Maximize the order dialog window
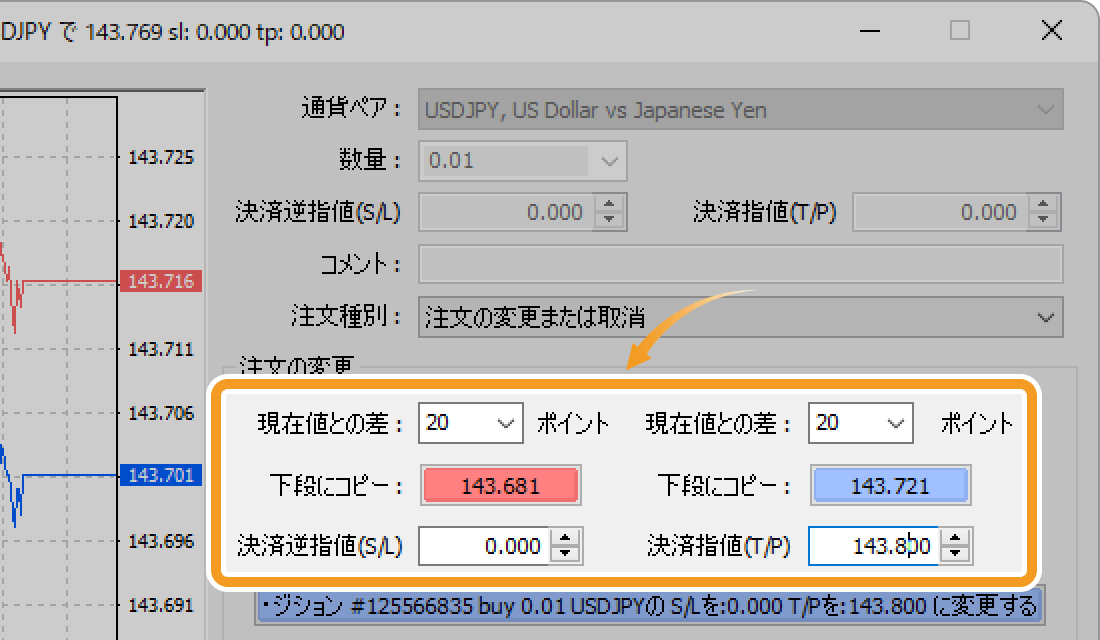The height and width of the screenshot is (640, 1100). [960, 31]
